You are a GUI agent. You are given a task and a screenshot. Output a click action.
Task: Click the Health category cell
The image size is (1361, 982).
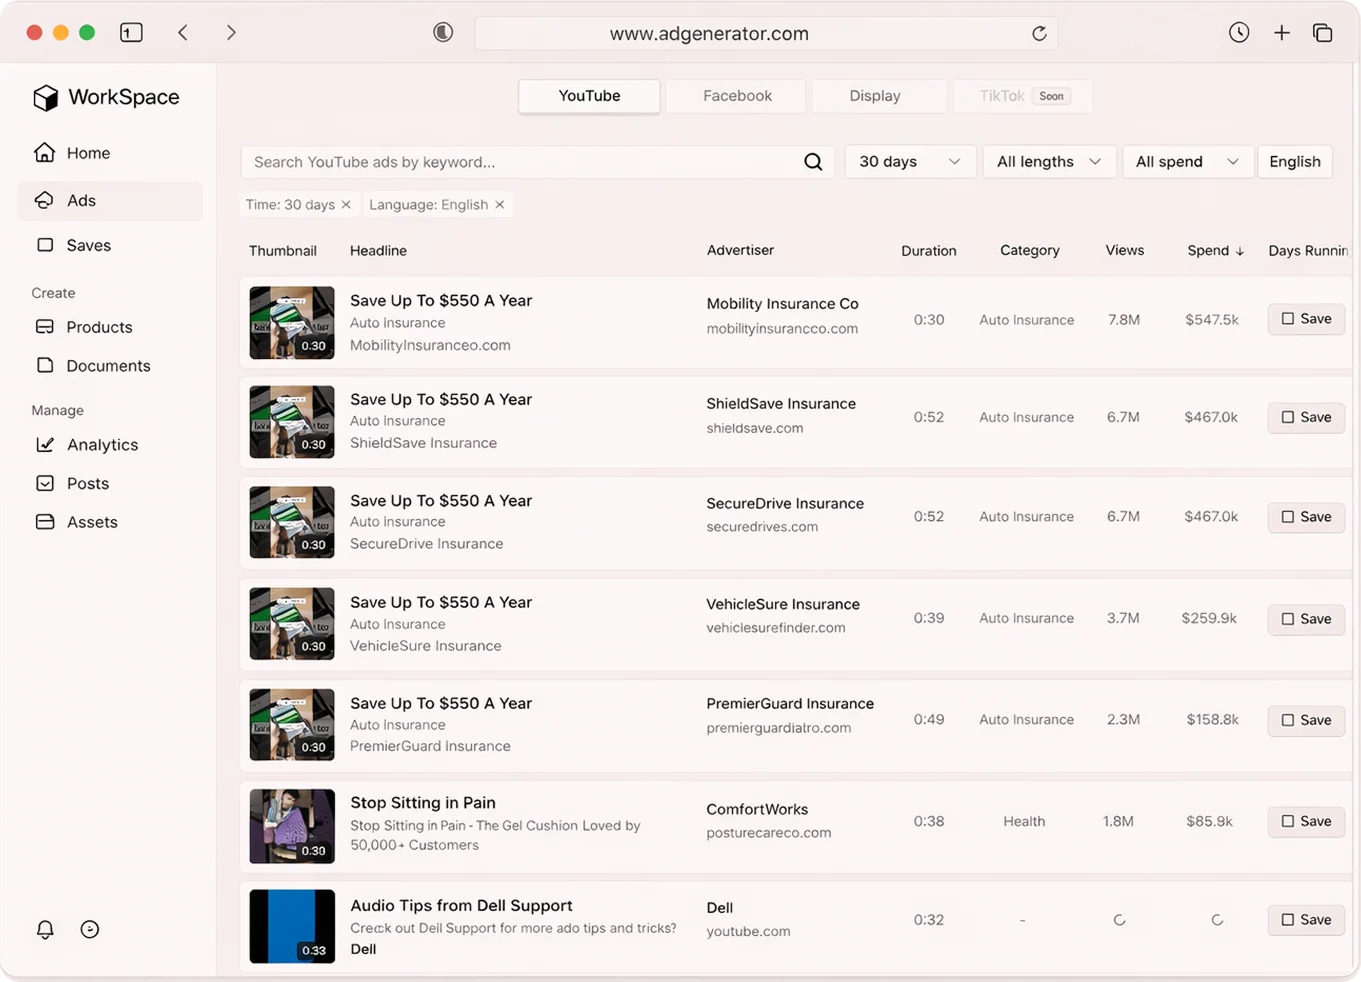pyautogui.click(x=1024, y=821)
